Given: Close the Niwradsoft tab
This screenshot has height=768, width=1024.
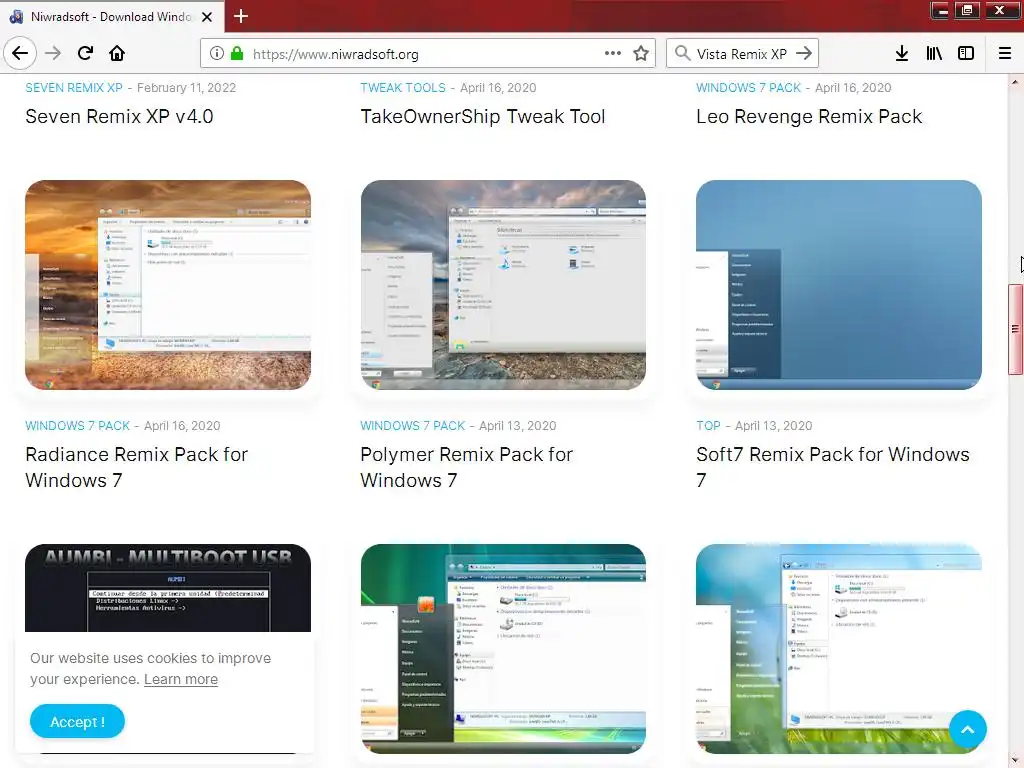Looking at the screenshot, I should (207, 17).
